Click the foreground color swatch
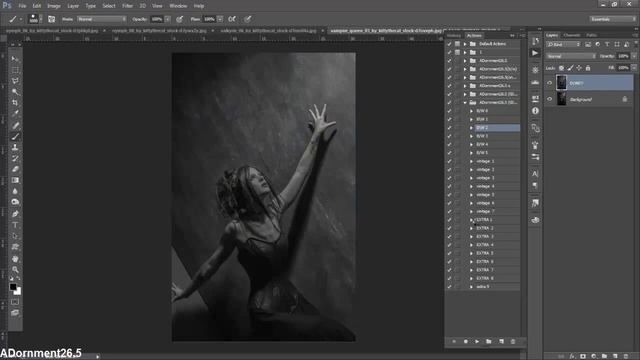 (13, 287)
